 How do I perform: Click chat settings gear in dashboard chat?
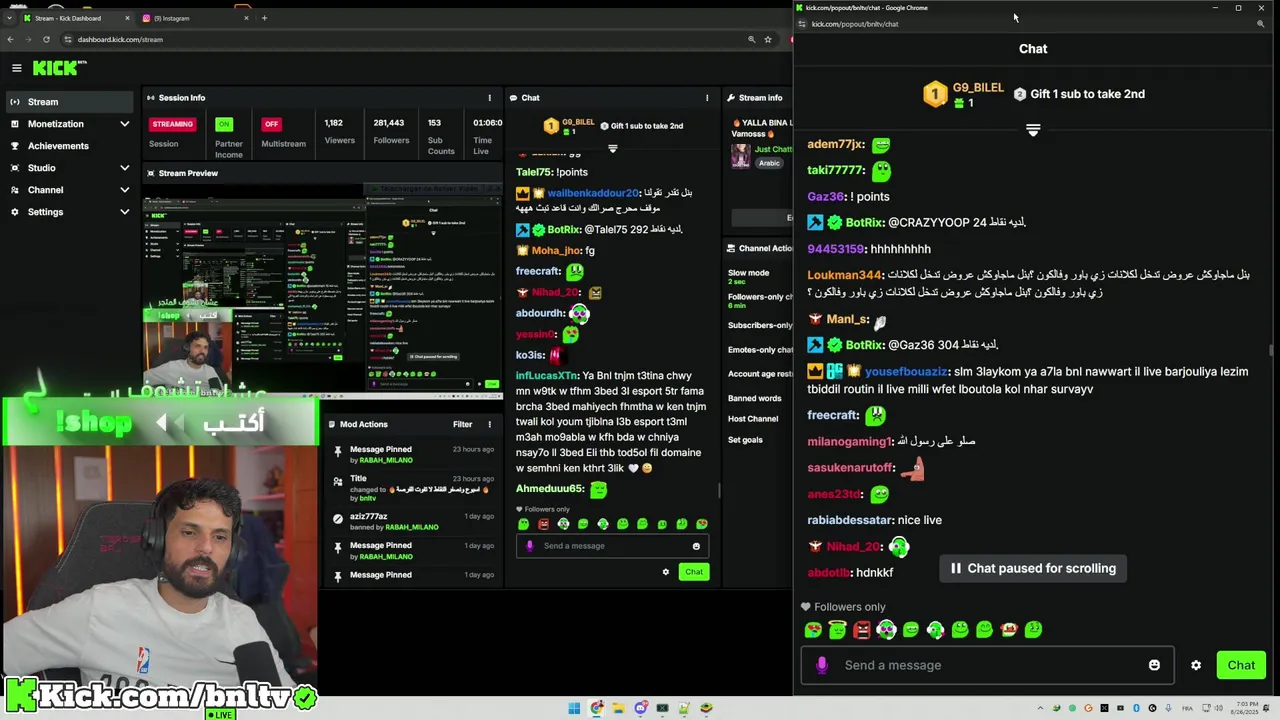click(x=665, y=572)
